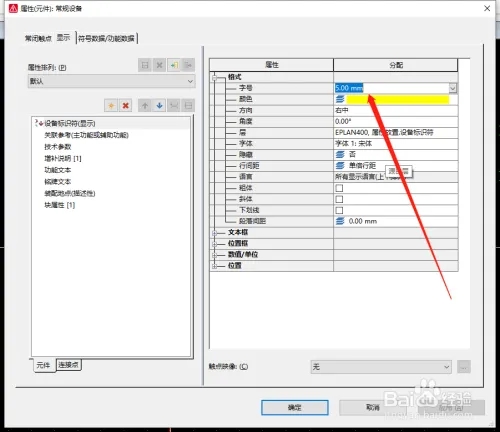The image size is (500, 432).
Task: Click layer icon beside 隐藏 value
Action: pyautogui.click(x=340, y=154)
